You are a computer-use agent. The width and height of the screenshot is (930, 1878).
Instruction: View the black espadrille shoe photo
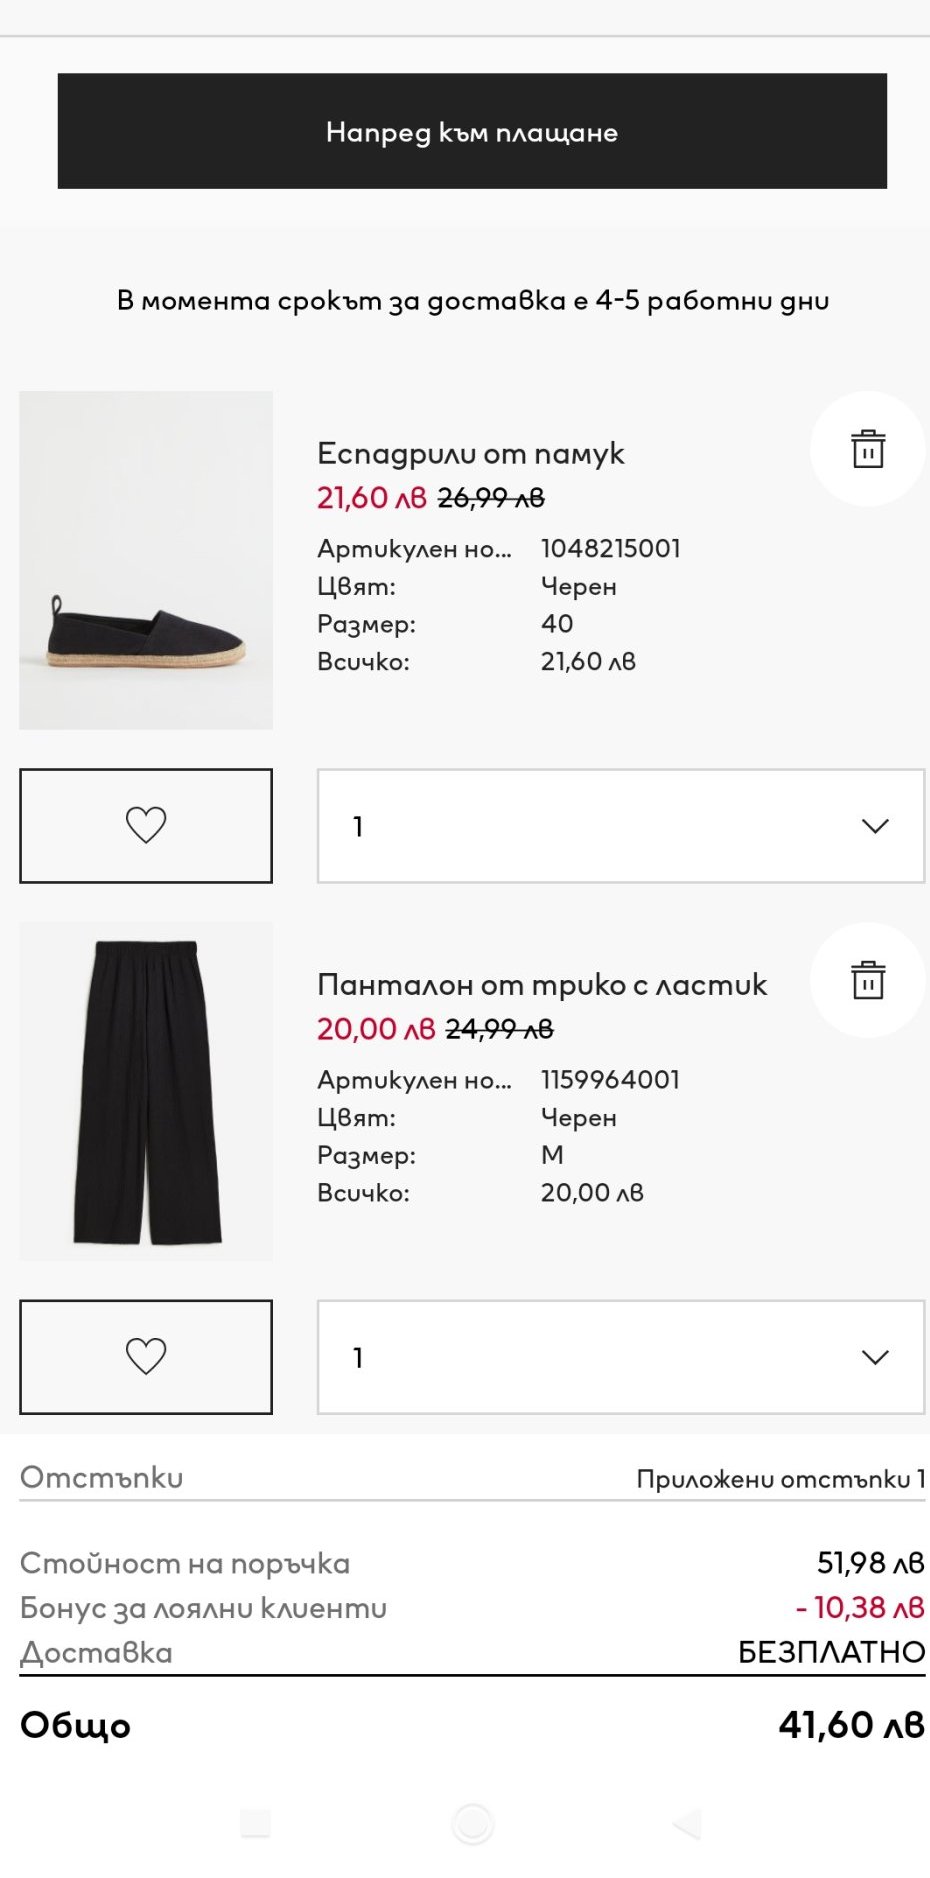146,560
